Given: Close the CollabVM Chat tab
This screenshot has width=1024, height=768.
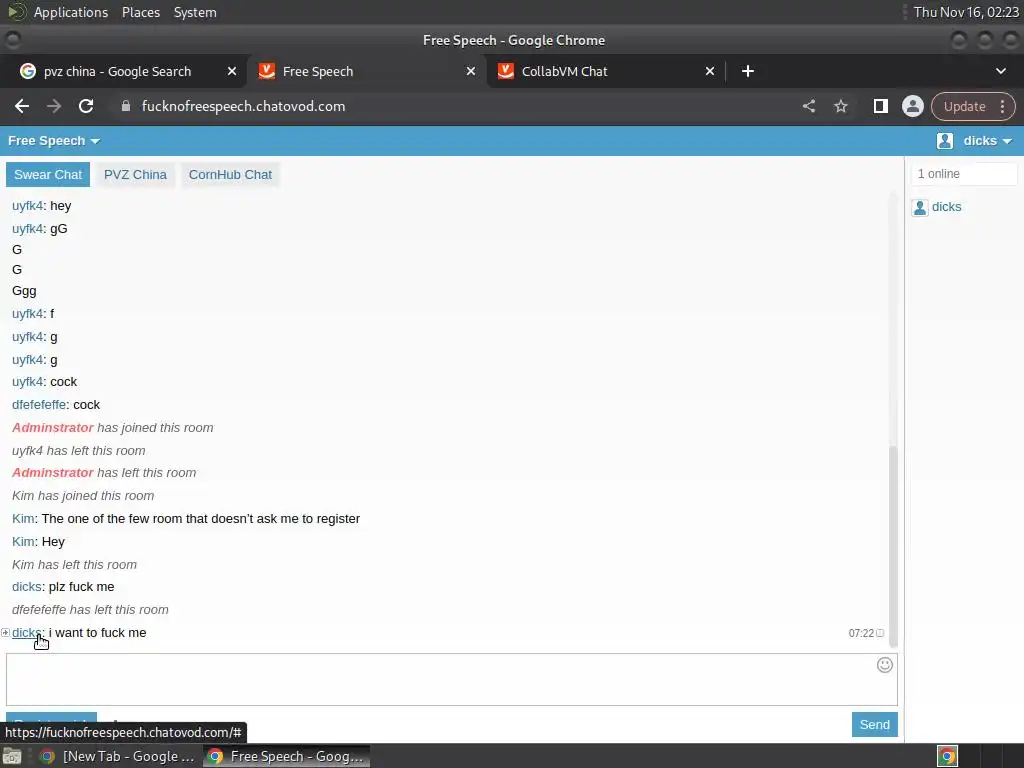Looking at the screenshot, I should click(x=710, y=71).
